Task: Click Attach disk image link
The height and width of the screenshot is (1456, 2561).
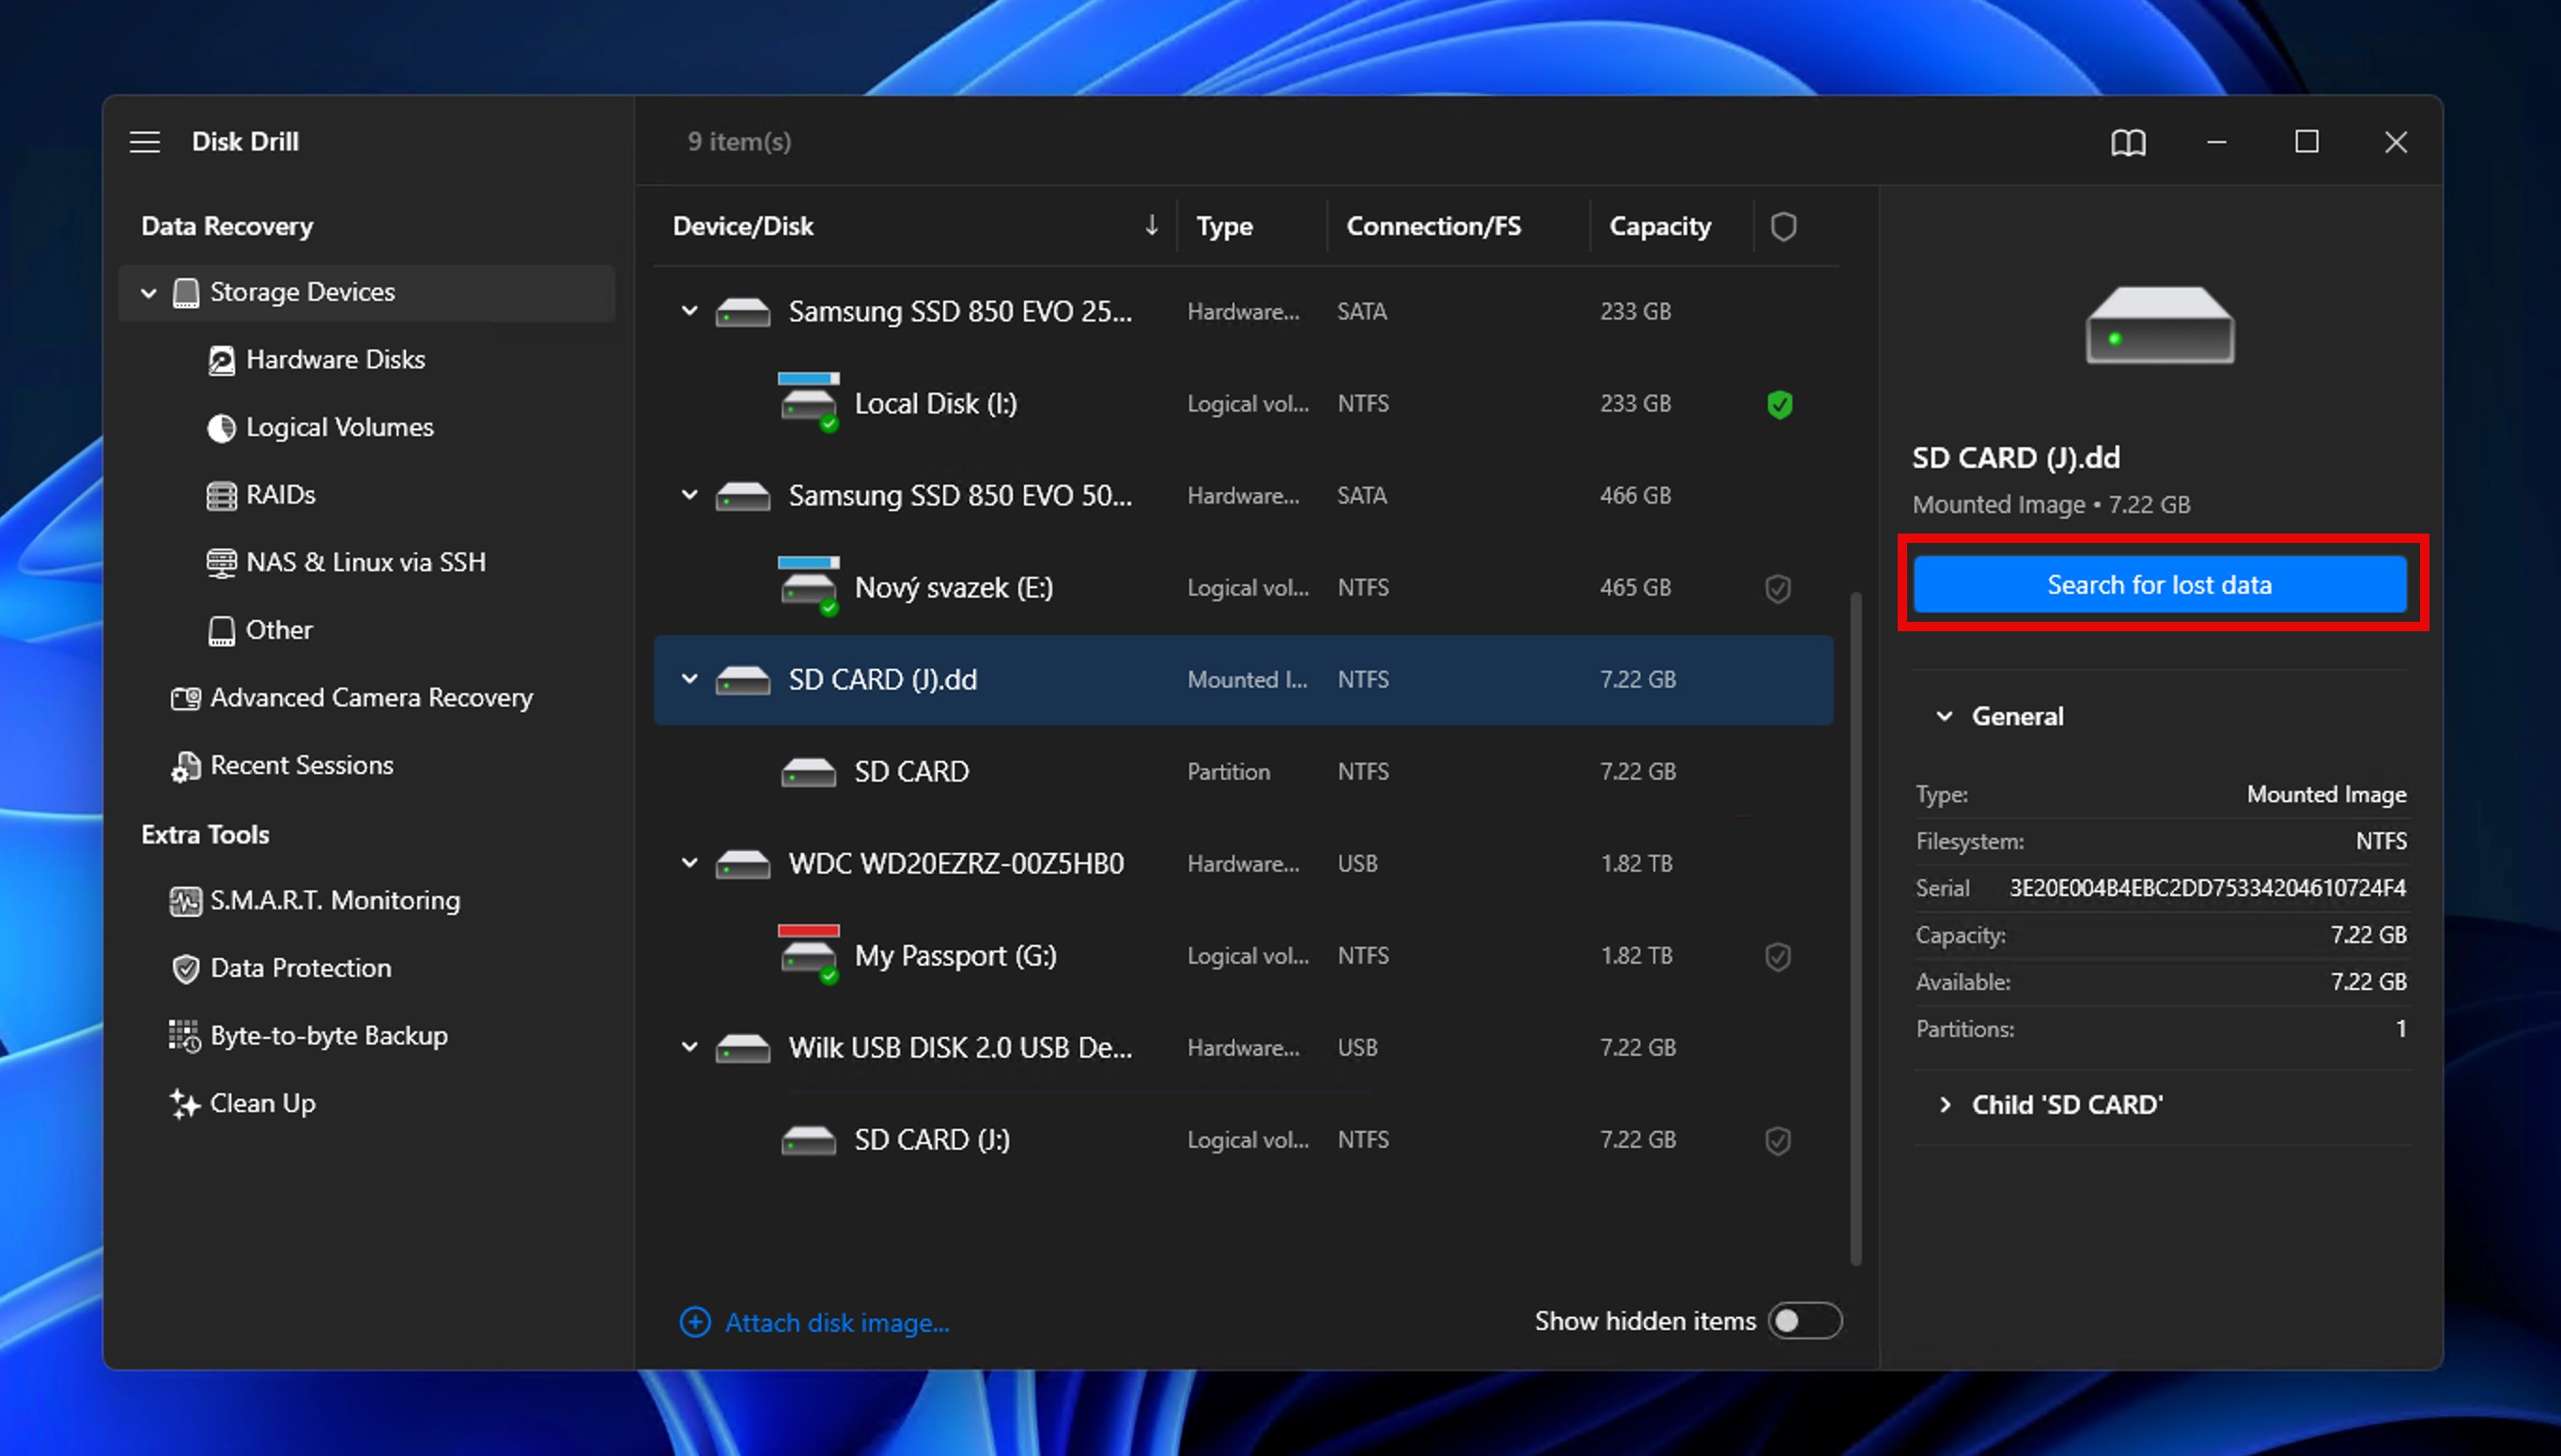Action: pyautogui.click(x=836, y=1323)
